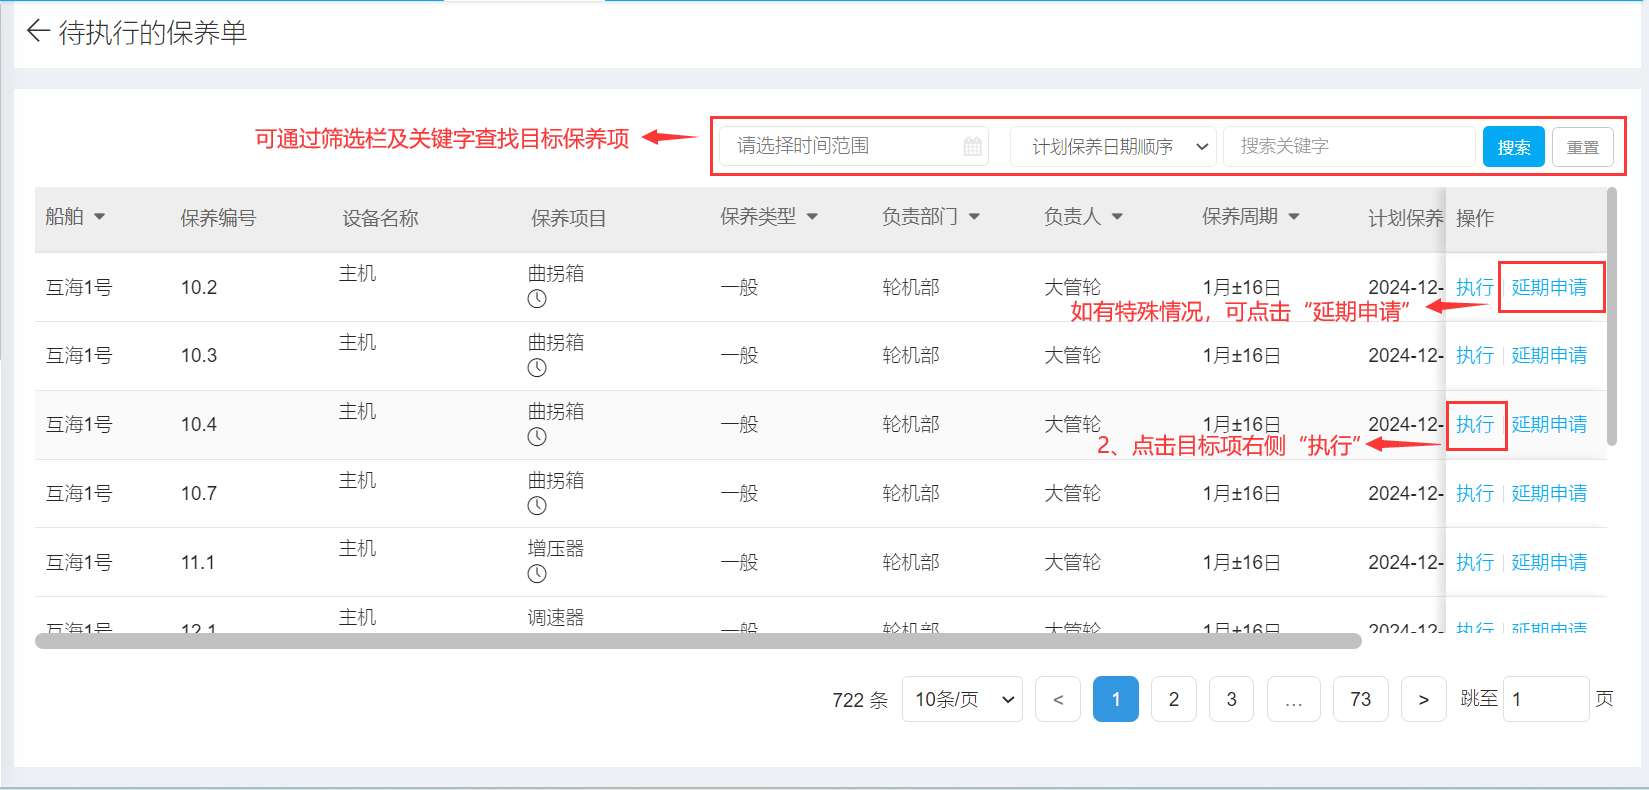This screenshot has height=790, width=1649.
Task: Click 延期申请 for maintenance item 10.4
Action: click(x=1549, y=424)
